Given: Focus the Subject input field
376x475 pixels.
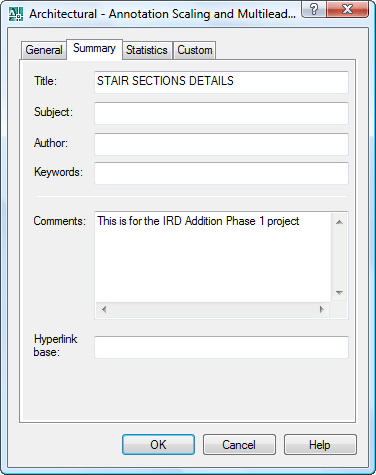Looking at the screenshot, I should pos(221,113).
